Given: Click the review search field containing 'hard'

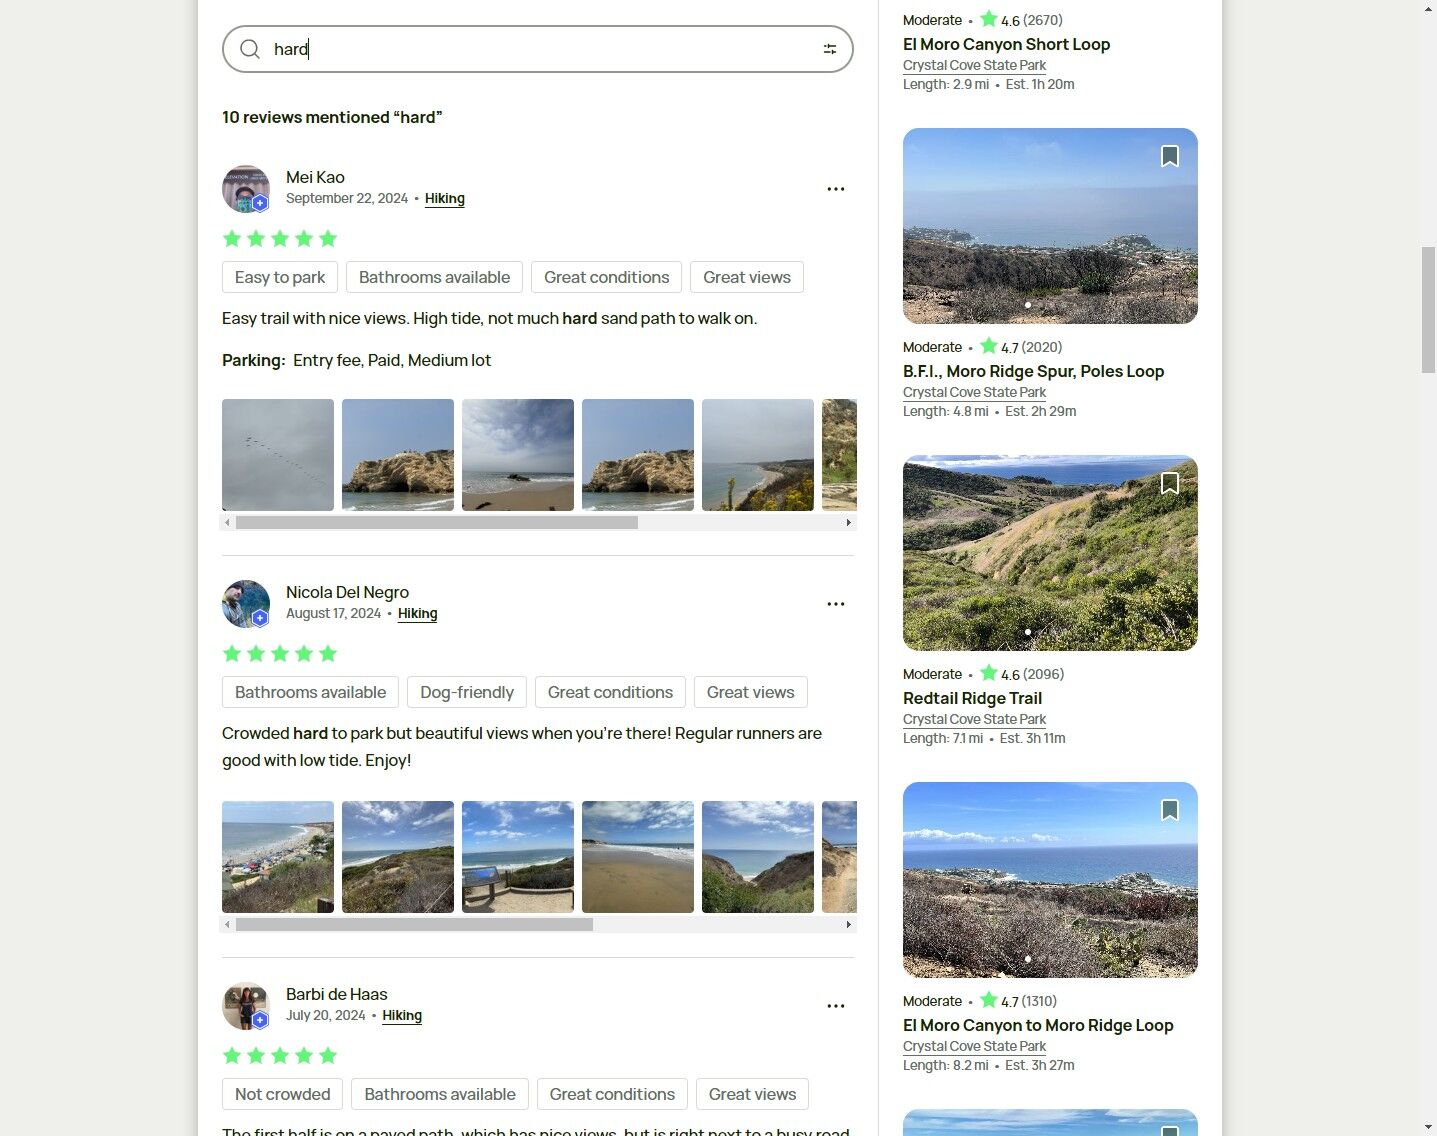Looking at the screenshot, I should [x=538, y=49].
